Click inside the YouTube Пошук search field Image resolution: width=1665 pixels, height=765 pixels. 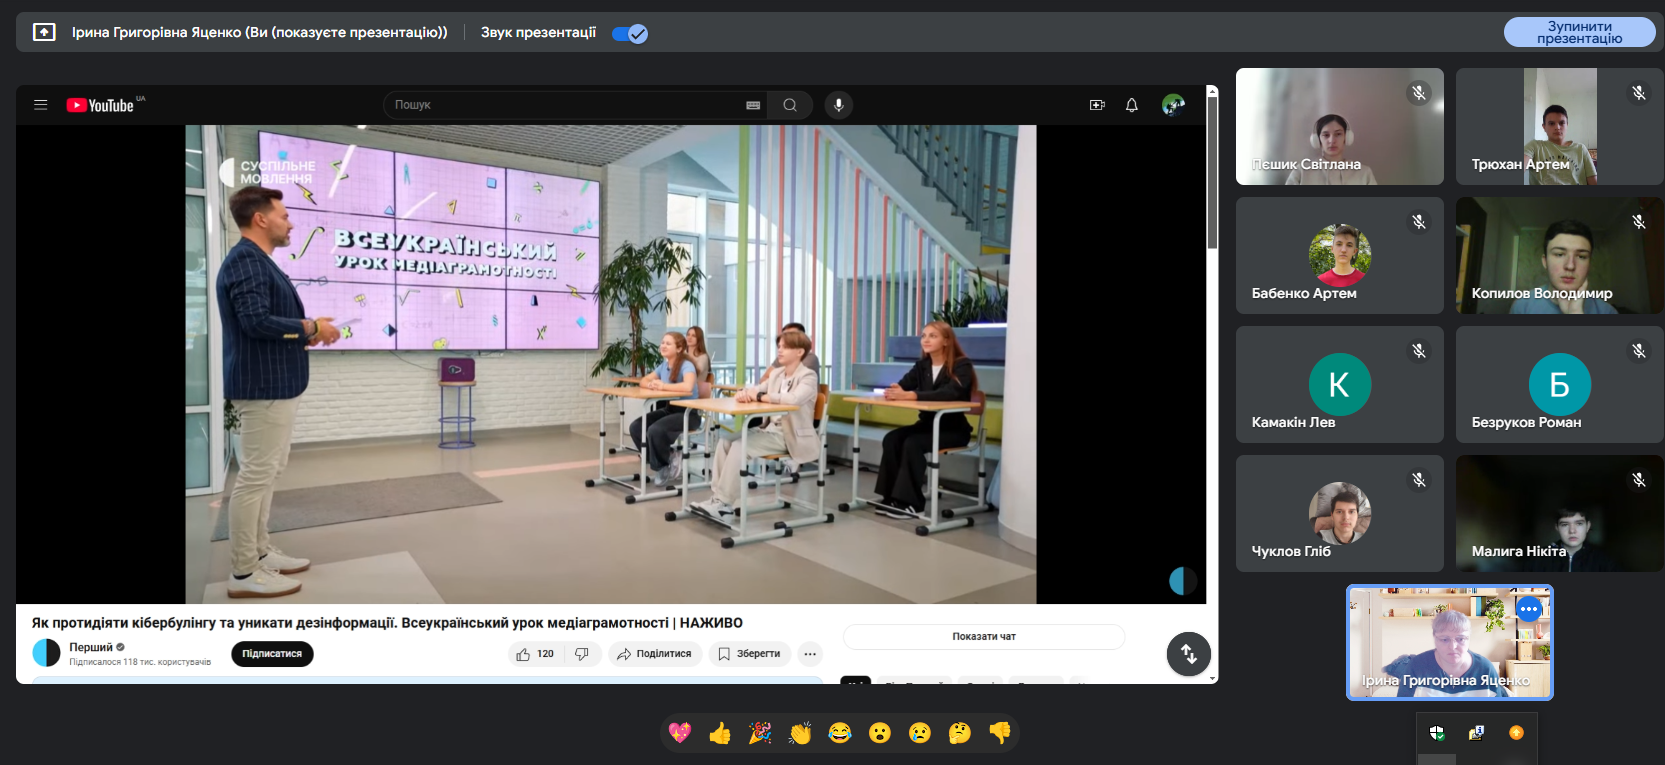pyautogui.click(x=565, y=105)
